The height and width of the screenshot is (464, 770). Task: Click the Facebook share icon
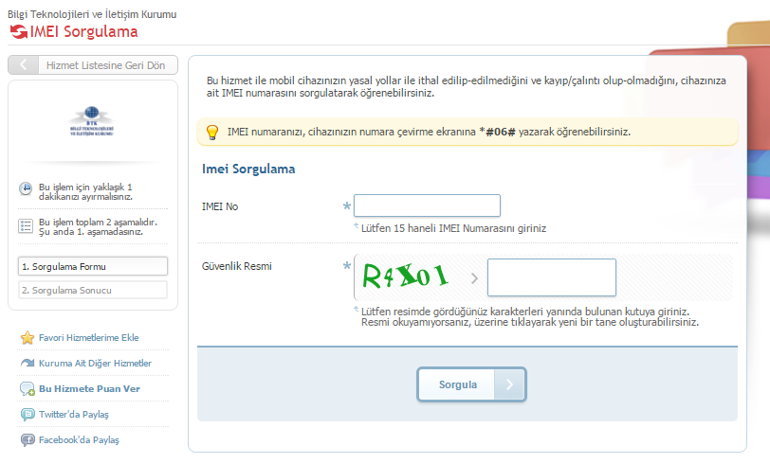pyautogui.click(x=27, y=440)
